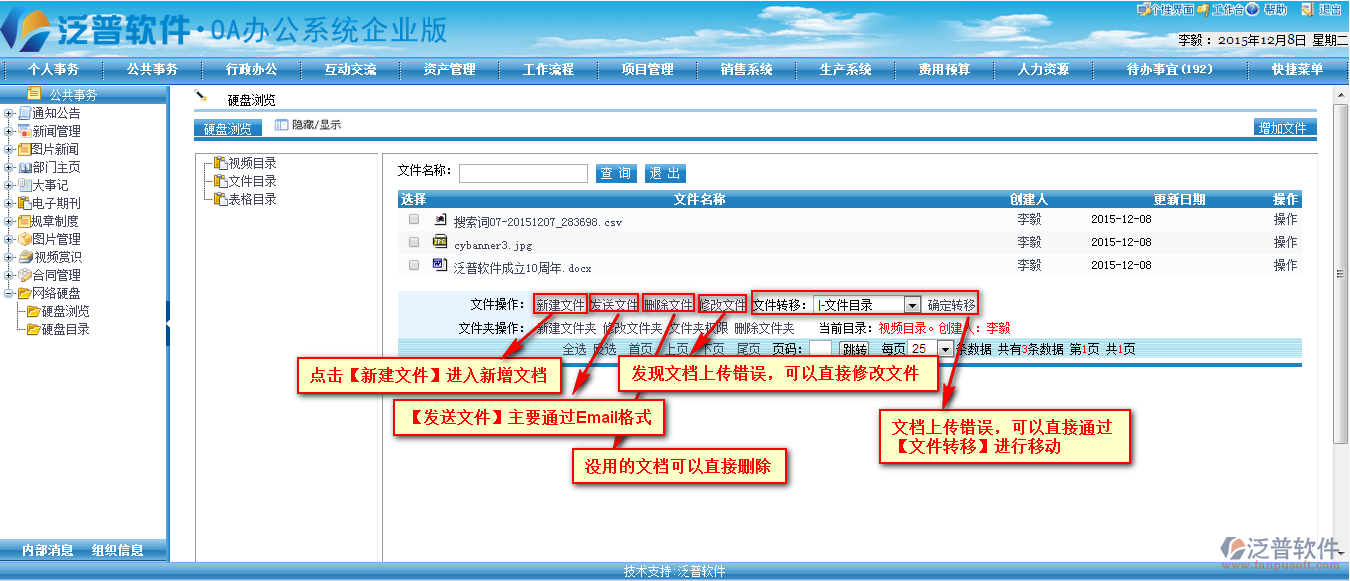Click in the 文件名称 search field
Viewport: 1350px width, 581px height.
(x=523, y=173)
